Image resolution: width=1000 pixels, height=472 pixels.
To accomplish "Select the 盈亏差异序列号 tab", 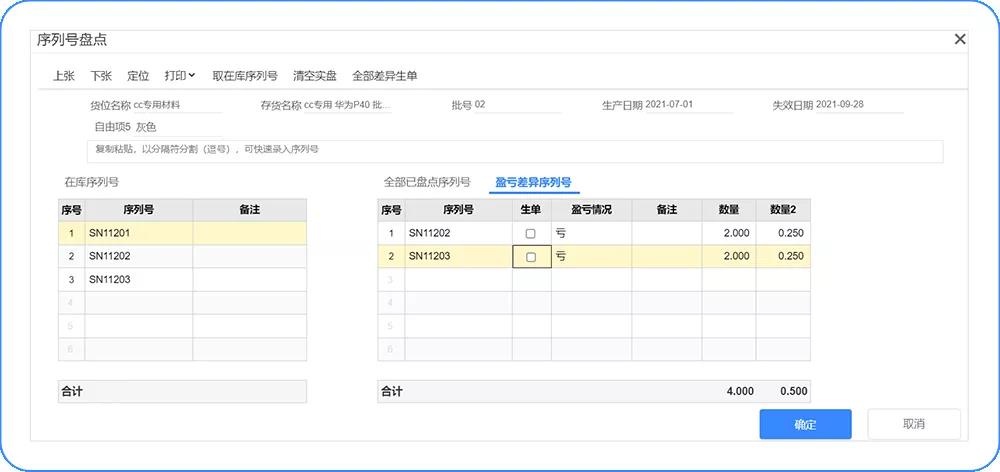I will click(534, 183).
